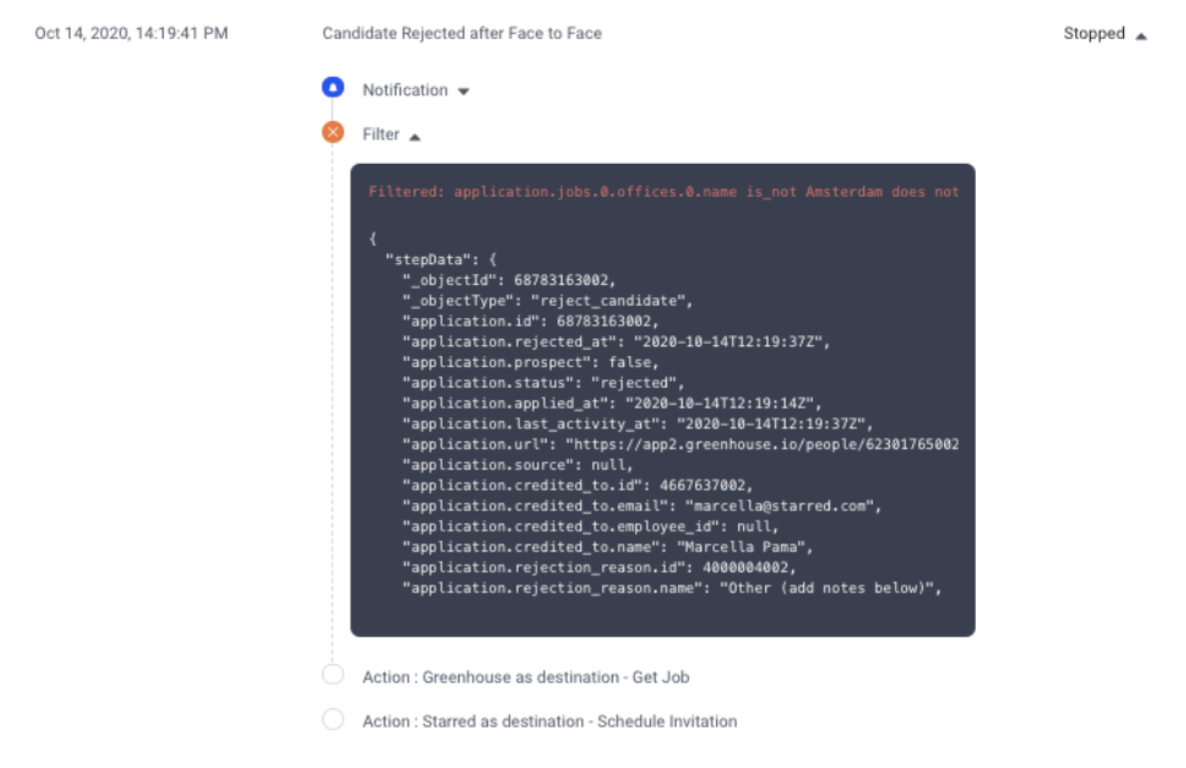
Task: Click the "stepData" line in JSON
Action: tap(441, 260)
